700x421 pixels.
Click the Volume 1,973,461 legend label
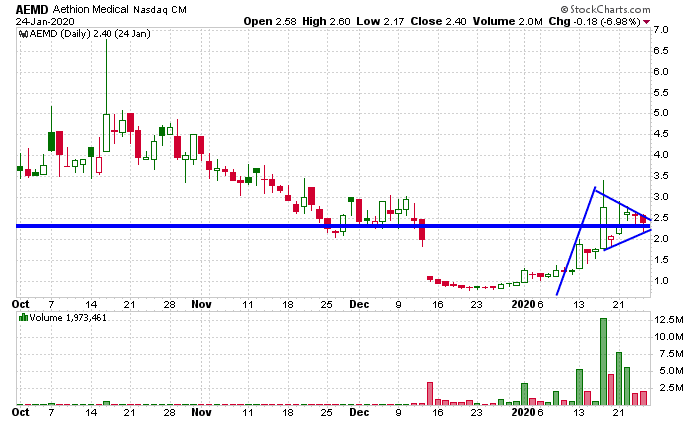click(x=68, y=317)
